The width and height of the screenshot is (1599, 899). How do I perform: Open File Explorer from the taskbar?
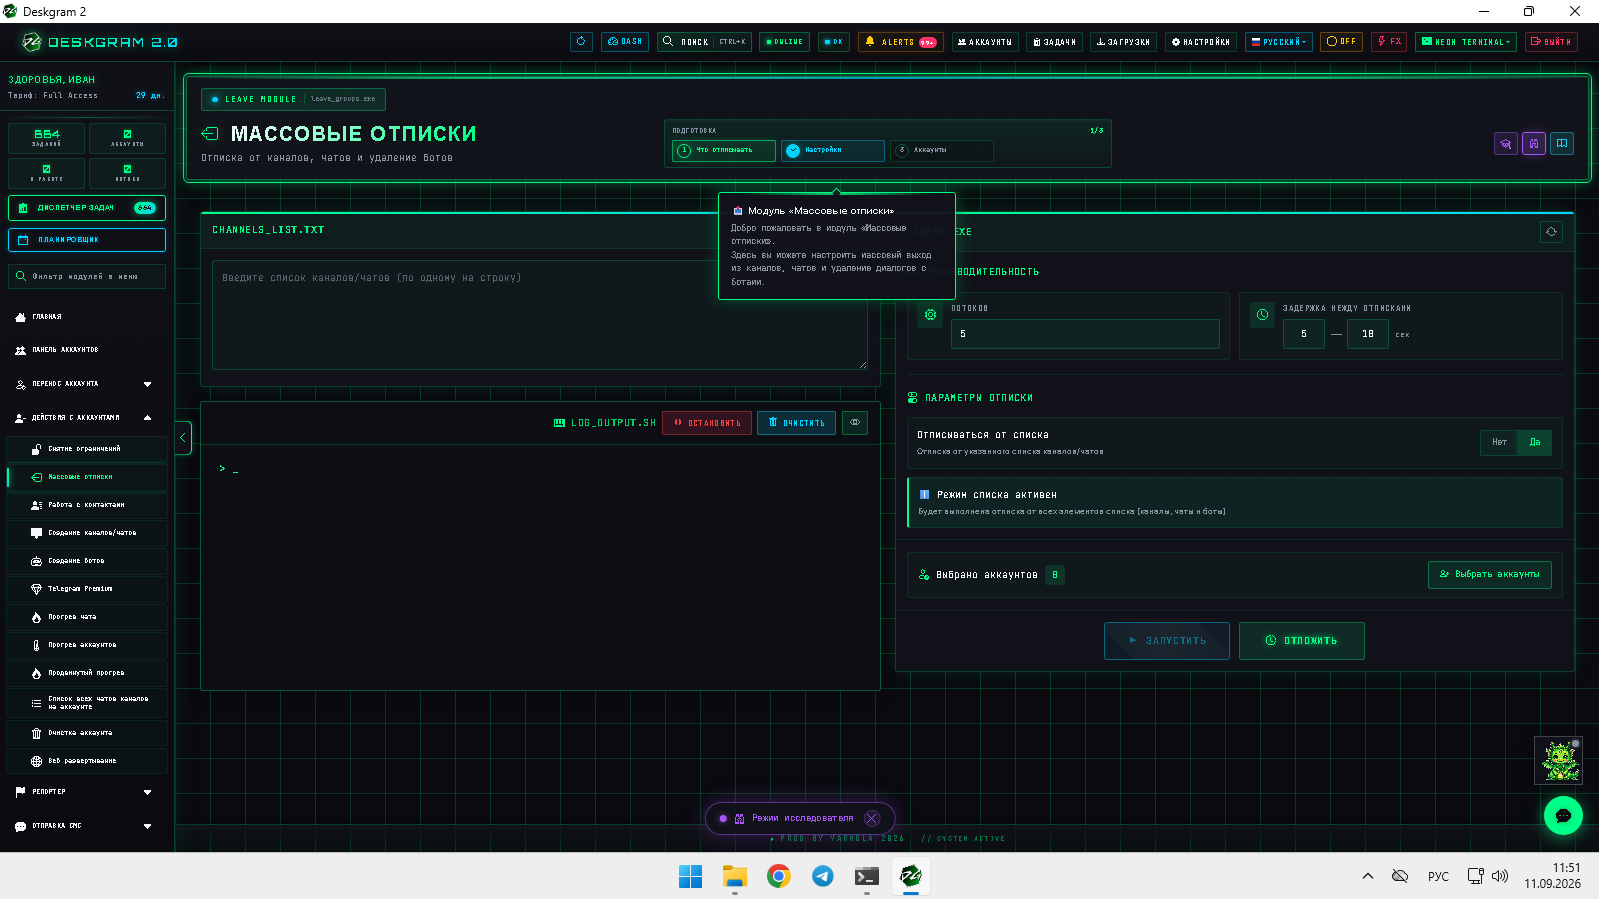click(735, 876)
